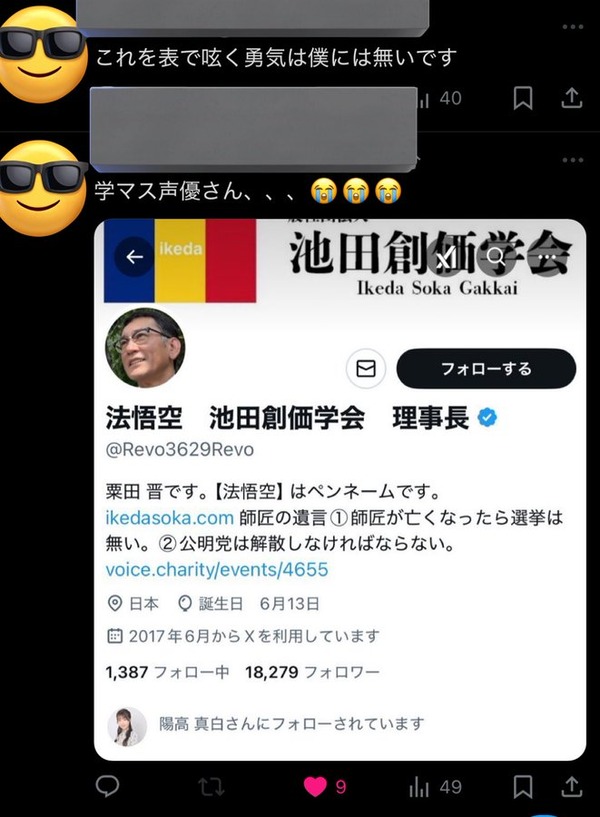Tap the back arrow on profile banner
Screen dimensions: 600x817
pyautogui.click(x=134, y=256)
